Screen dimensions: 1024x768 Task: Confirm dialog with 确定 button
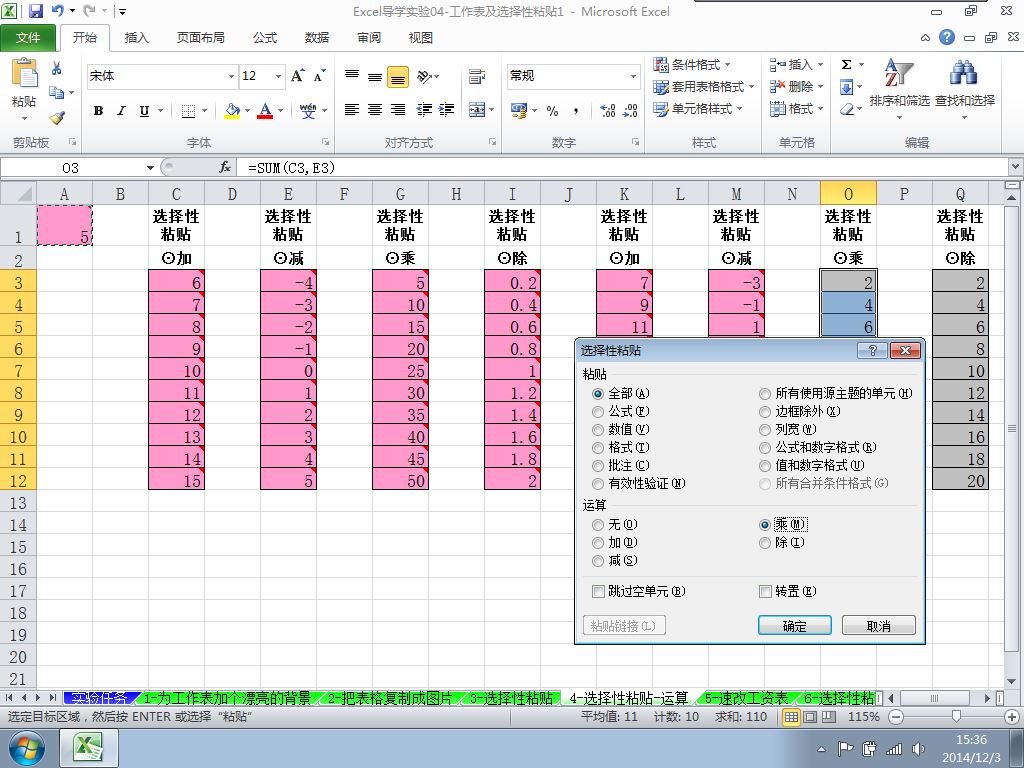coord(795,626)
